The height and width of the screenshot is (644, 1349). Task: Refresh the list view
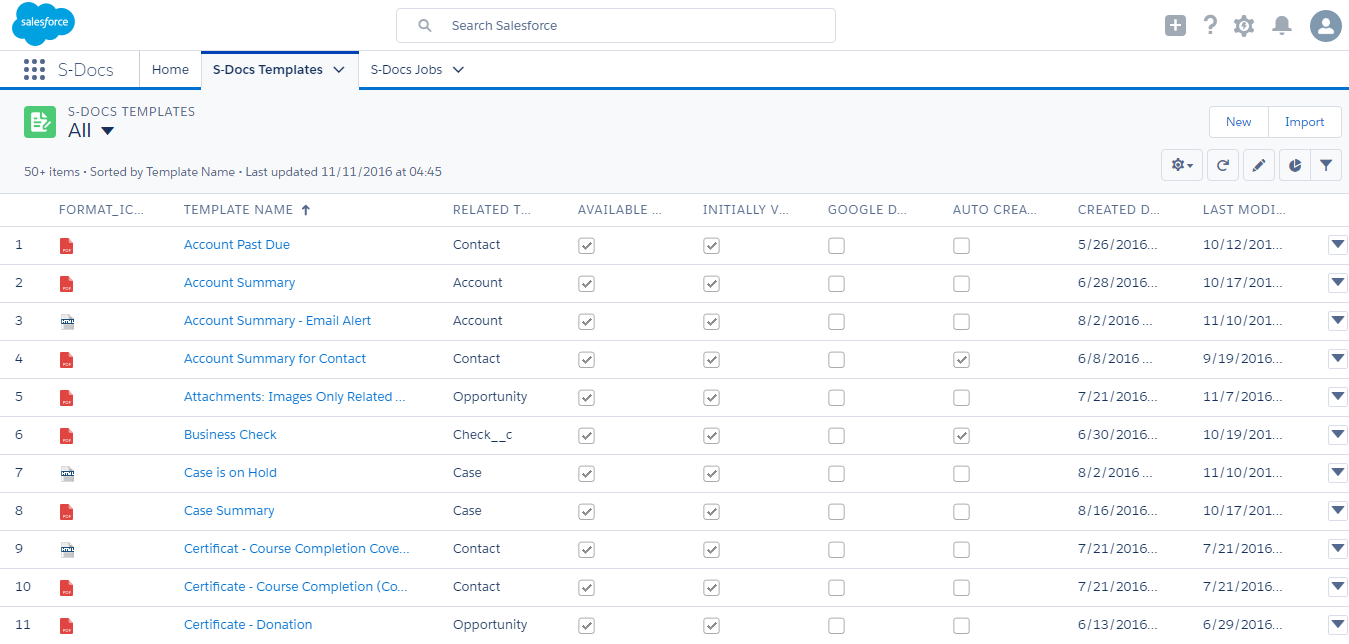click(1223, 165)
